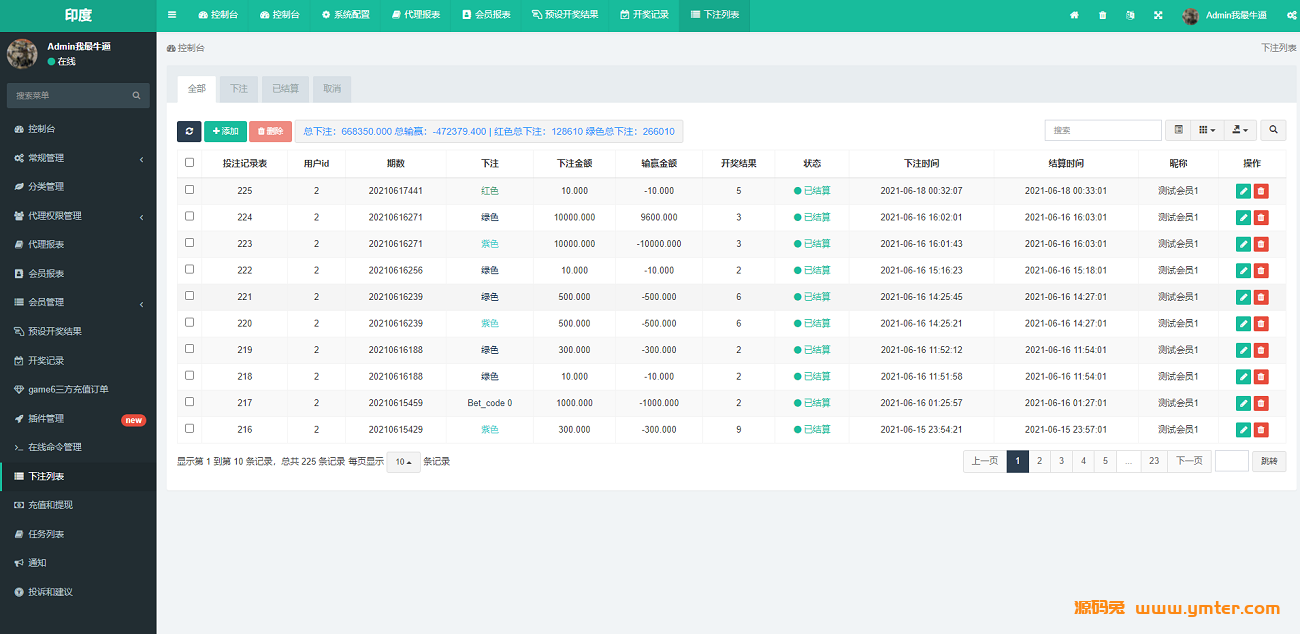The image size is (1300, 634).
Task: Check the checkbox for record 216
Action: pyautogui.click(x=190, y=428)
